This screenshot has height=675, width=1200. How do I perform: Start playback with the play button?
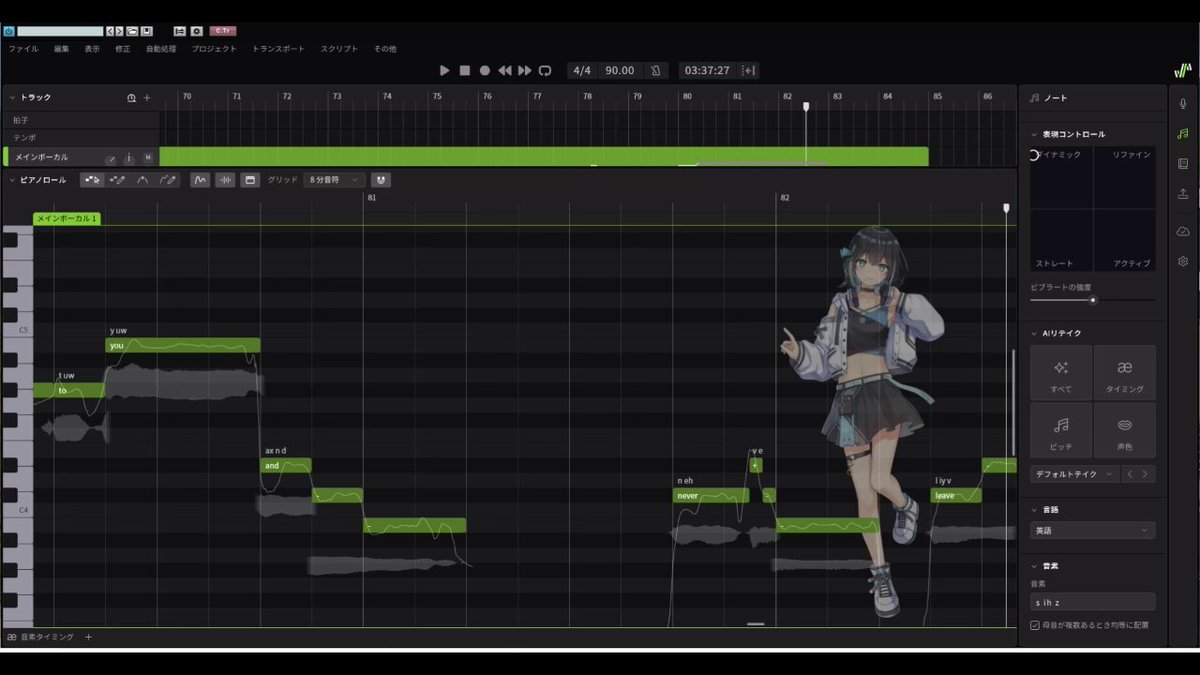pyautogui.click(x=445, y=70)
